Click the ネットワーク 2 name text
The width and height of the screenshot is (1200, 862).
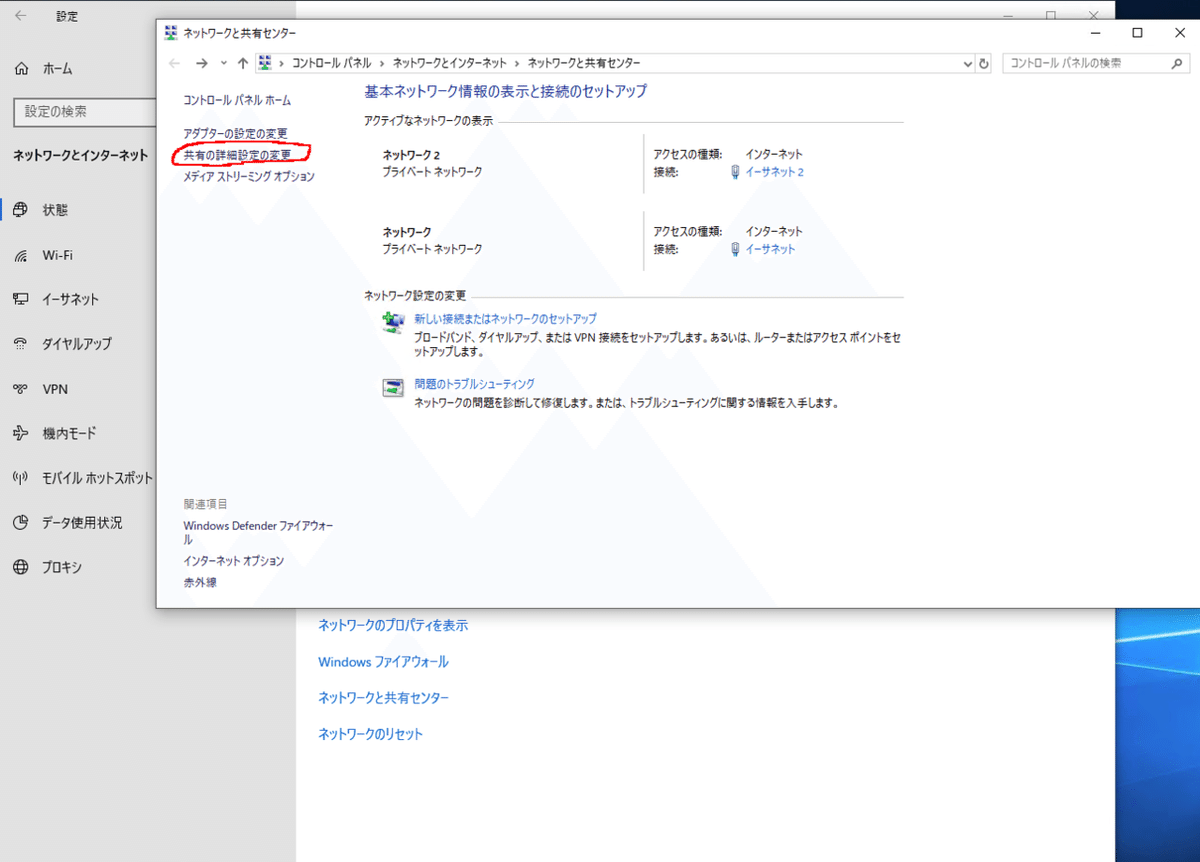pyautogui.click(x=411, y=155)
